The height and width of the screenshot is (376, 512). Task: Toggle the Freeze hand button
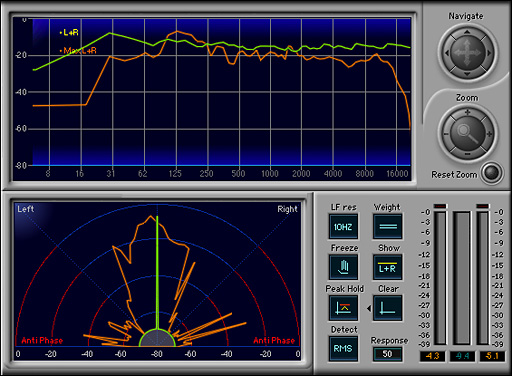[x=343, y=267]
